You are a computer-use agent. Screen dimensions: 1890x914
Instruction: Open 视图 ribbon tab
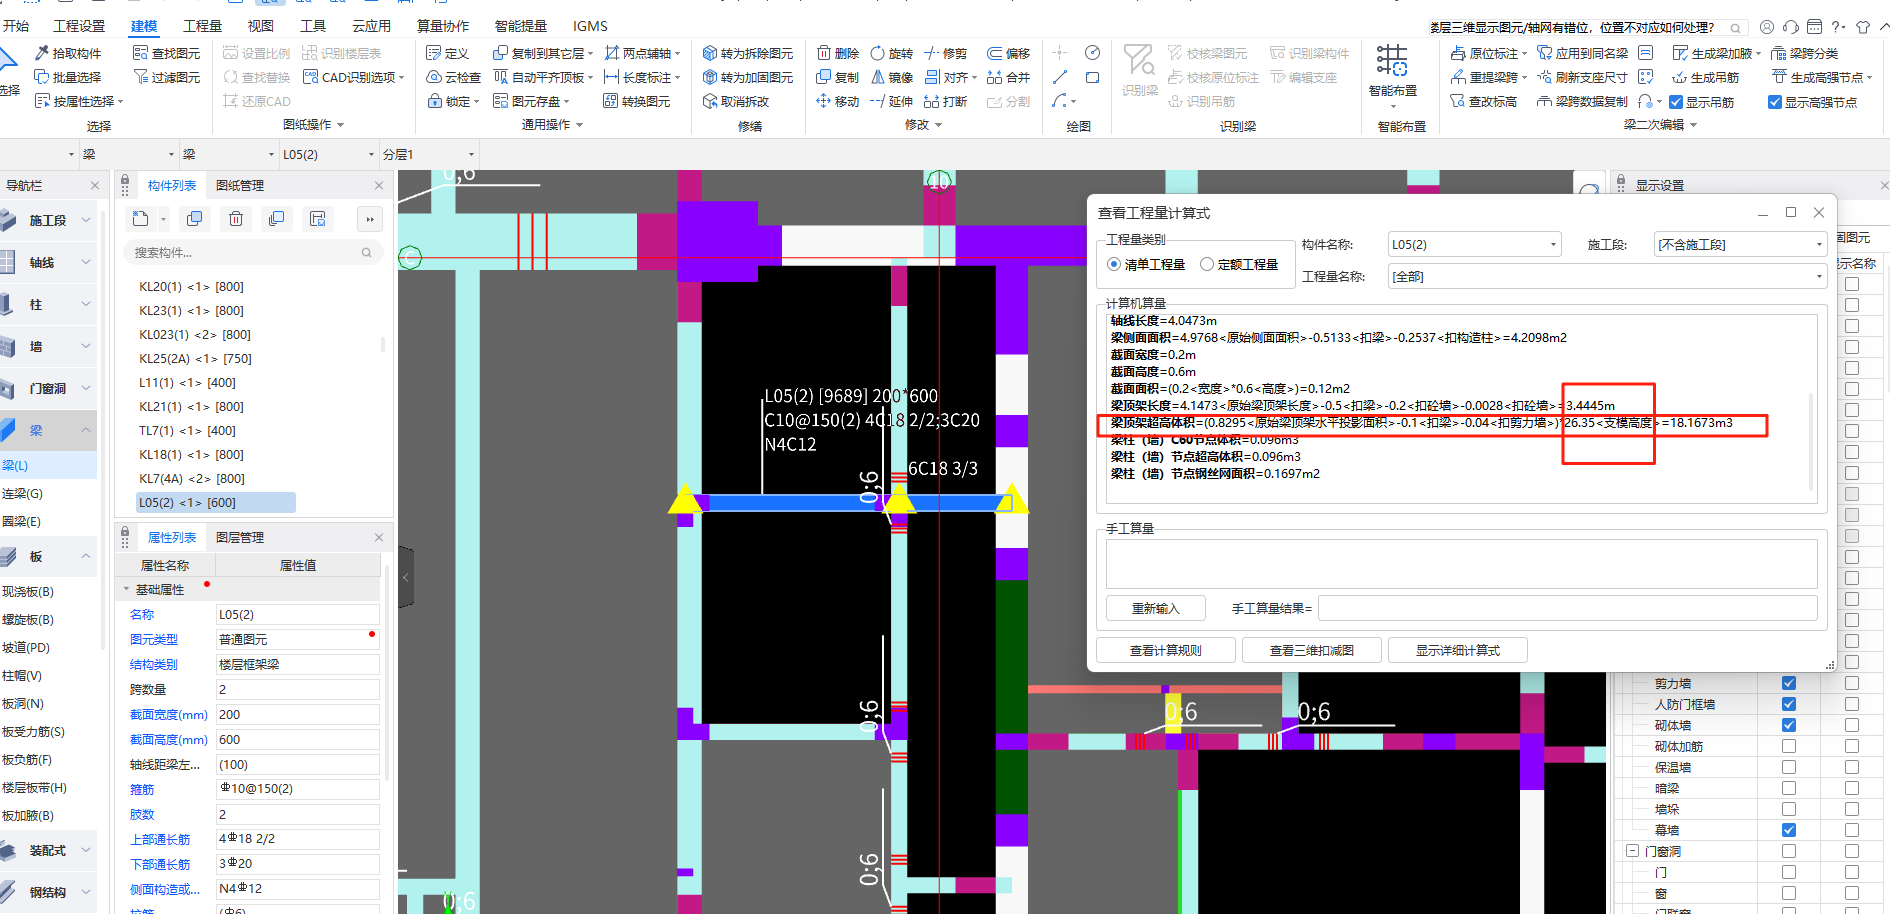(261, 26)
